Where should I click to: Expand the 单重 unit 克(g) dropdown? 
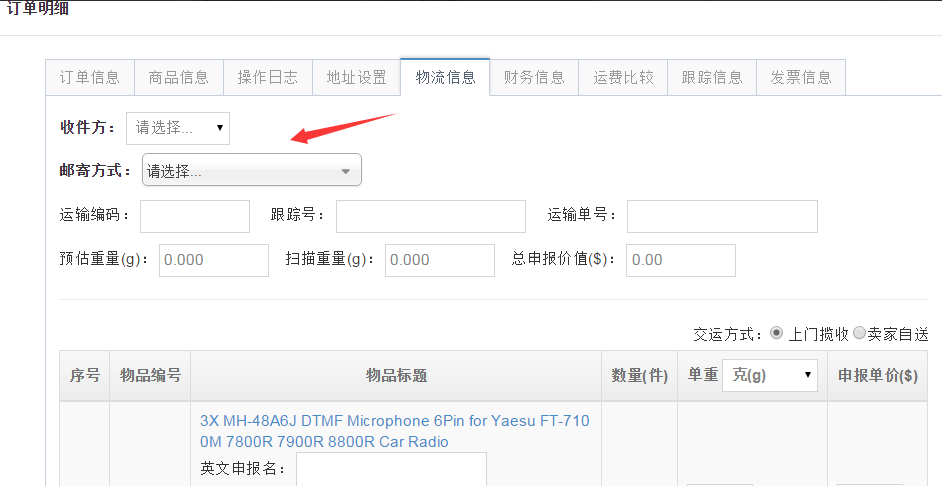[771, 376]
